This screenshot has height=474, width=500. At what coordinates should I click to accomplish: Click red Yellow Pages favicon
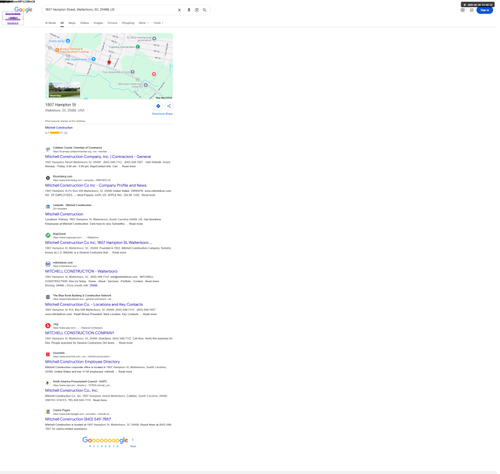click(48, 326)
